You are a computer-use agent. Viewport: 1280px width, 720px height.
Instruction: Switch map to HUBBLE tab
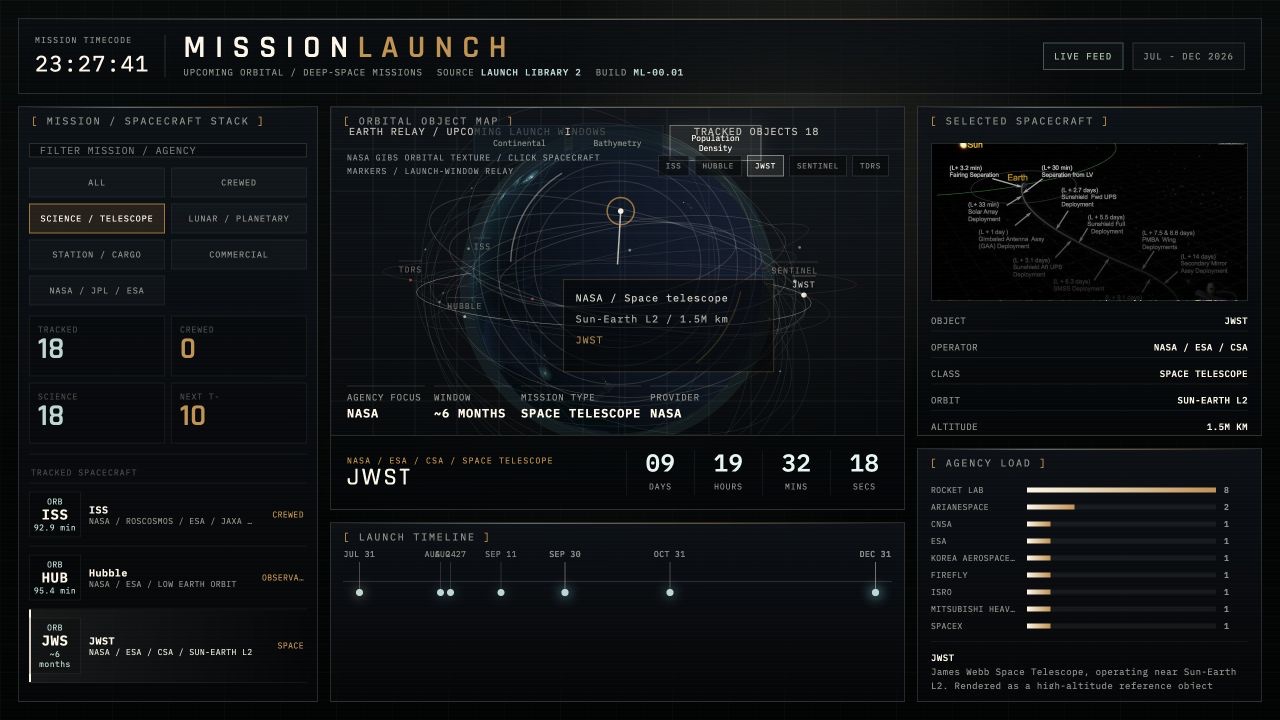(718, 166)
